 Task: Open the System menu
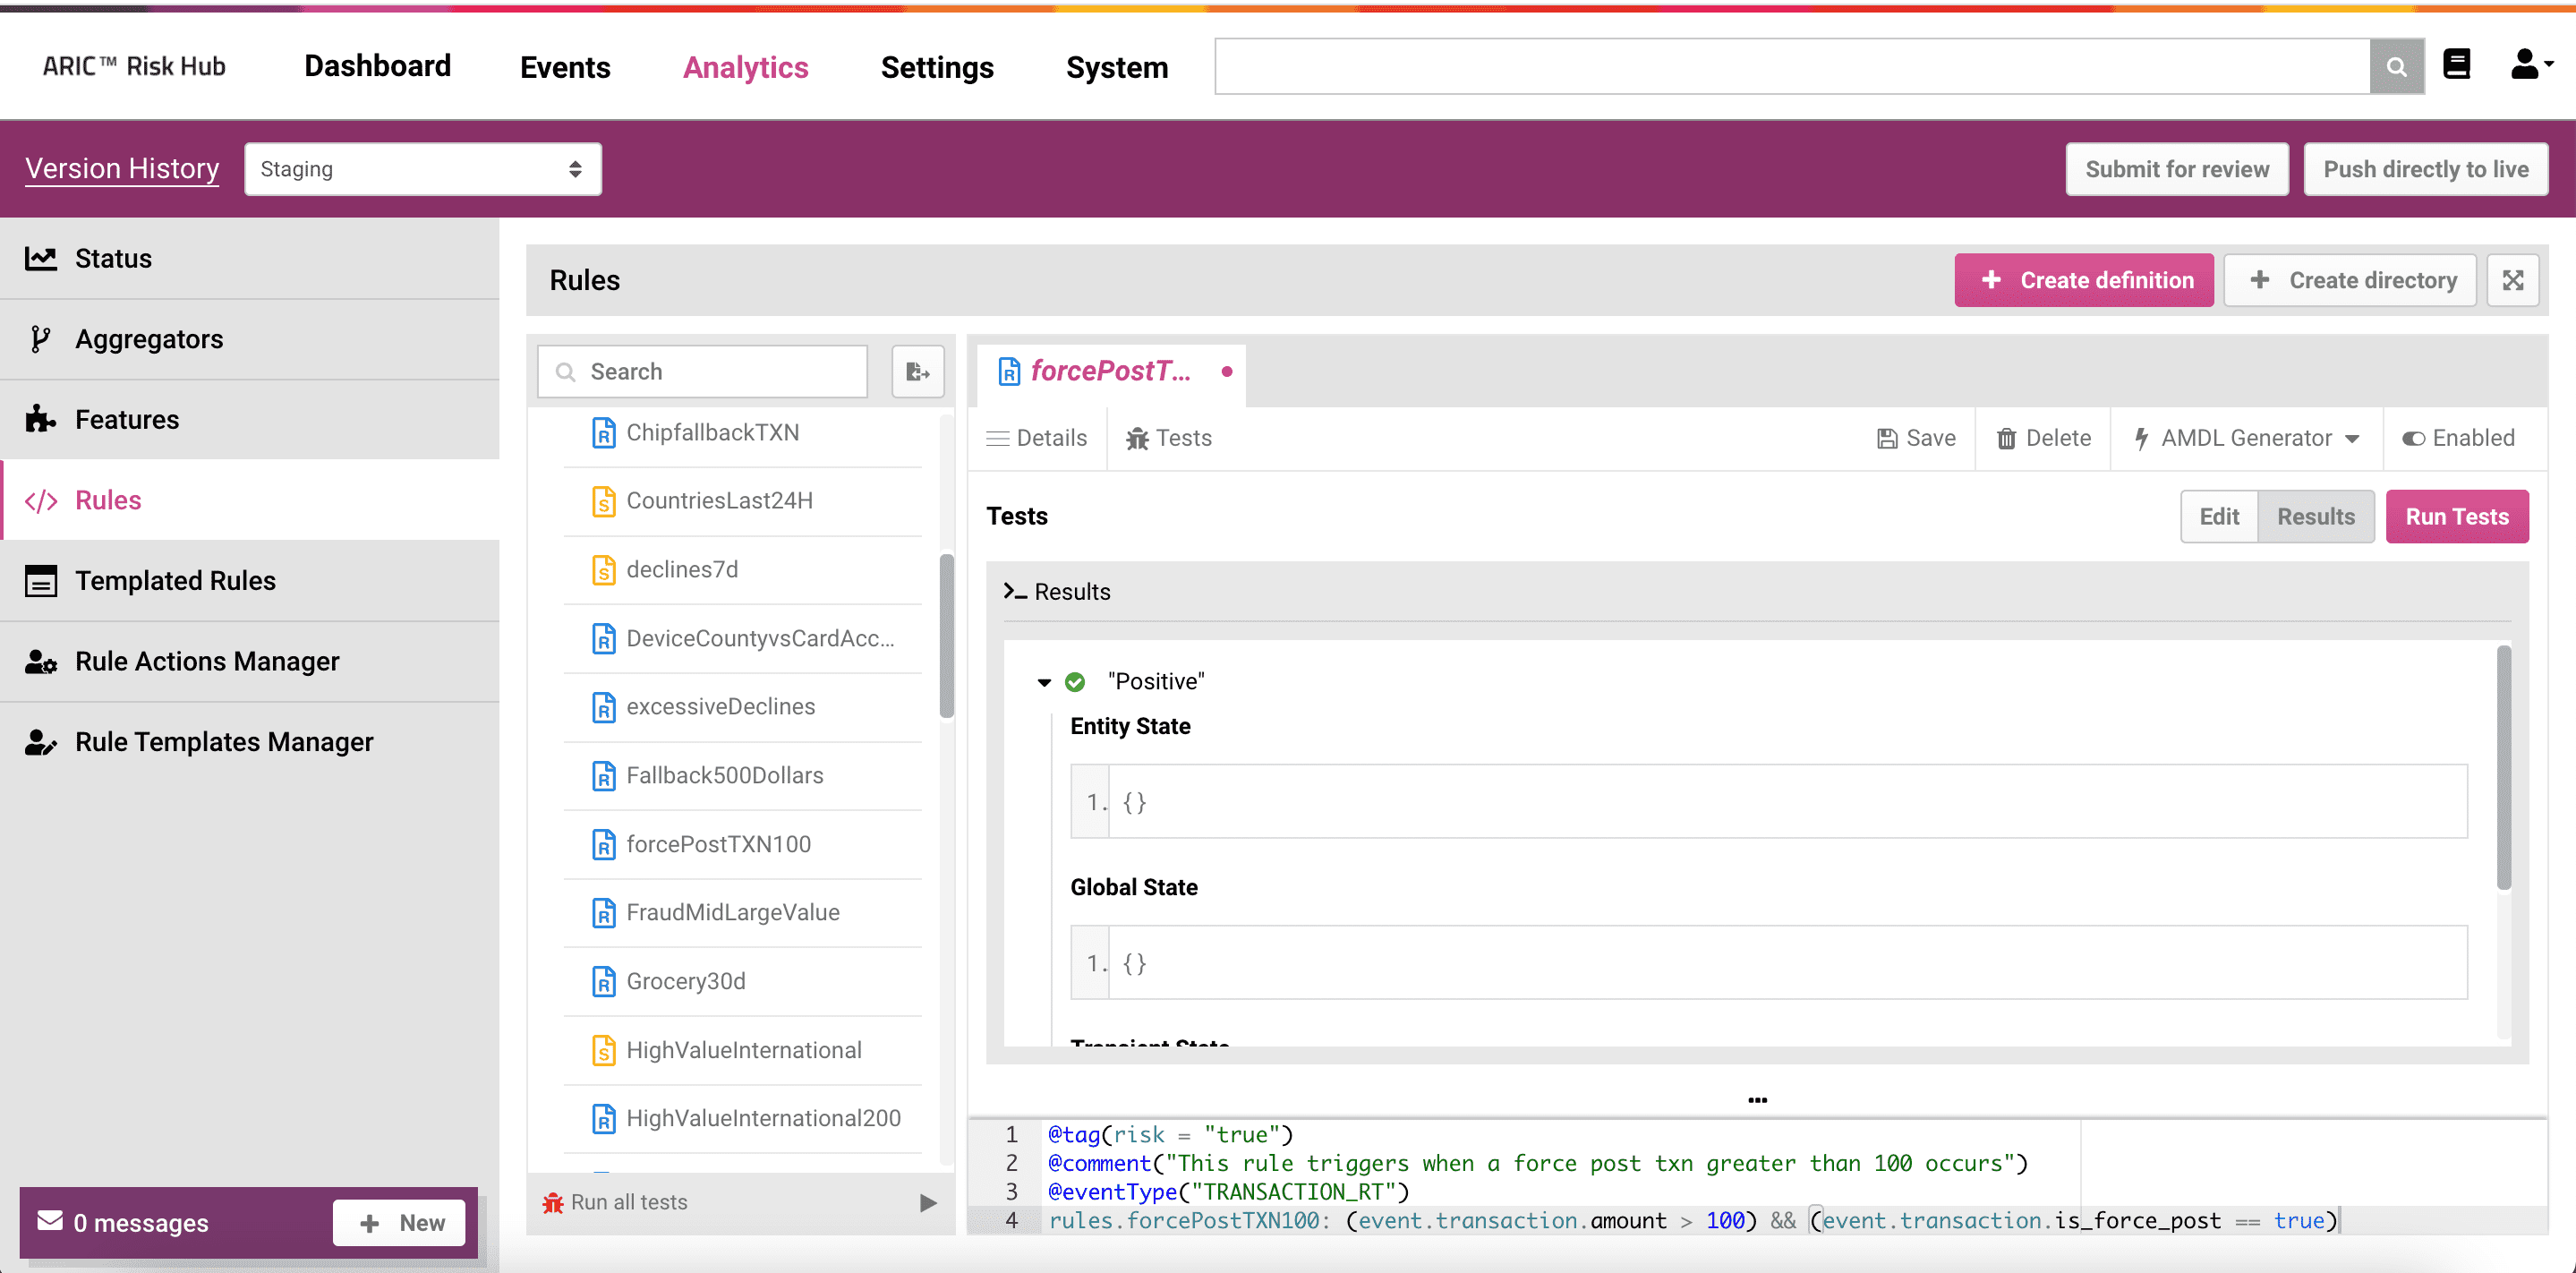pyautogui.click(x=1117, y=67)
